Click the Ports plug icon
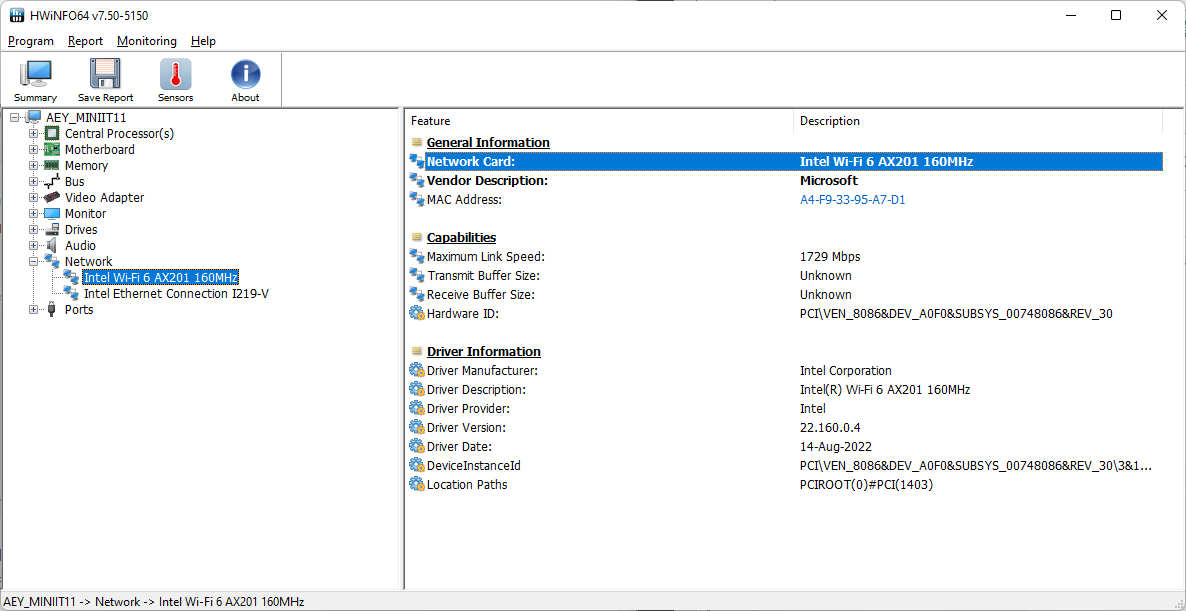This screenshot has height=611, width=1186. point(51,309)
